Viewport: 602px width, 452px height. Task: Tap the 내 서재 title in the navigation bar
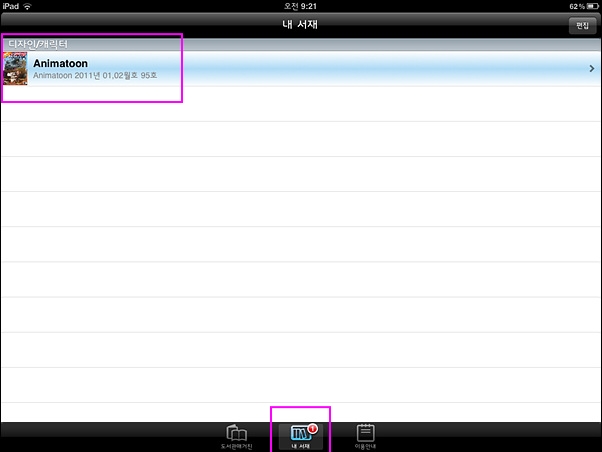coord(300,25)
